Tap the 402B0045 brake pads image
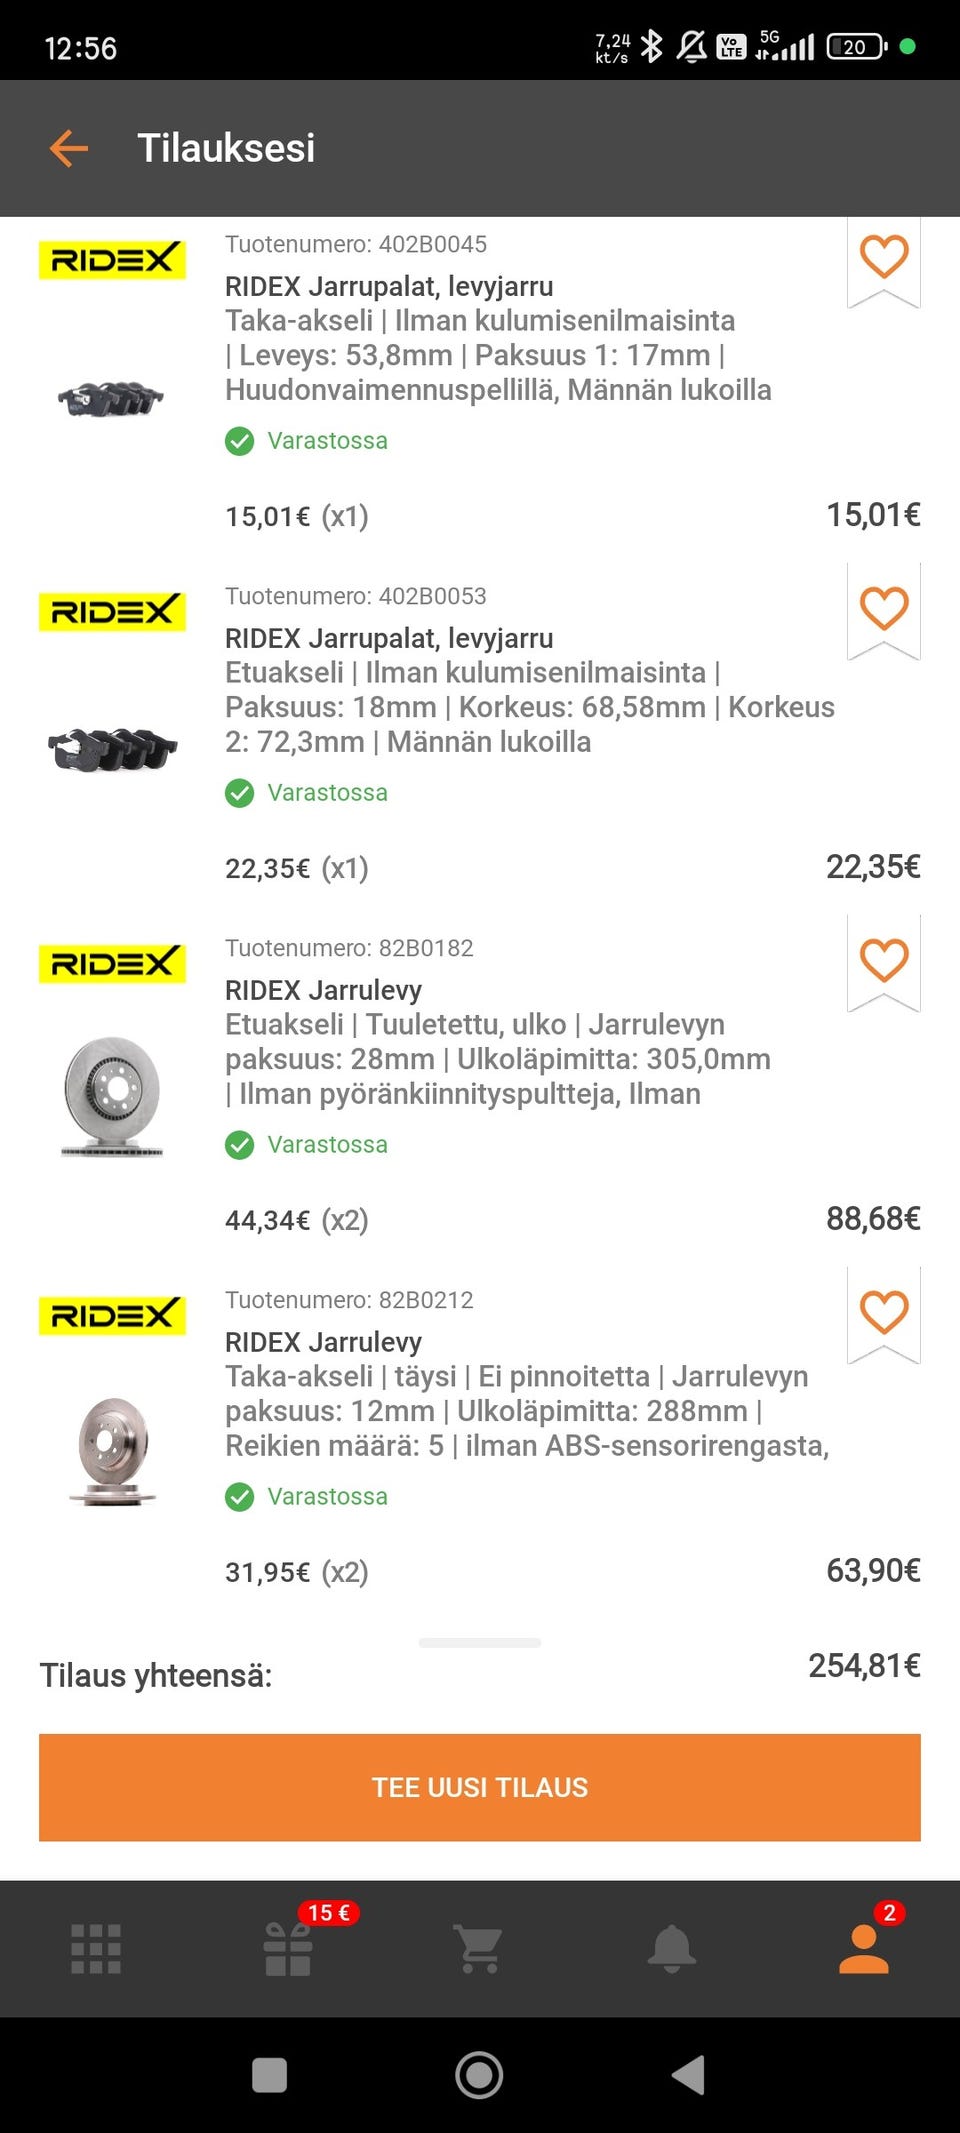The width and height of the screenshot is (960, 2133). (111, 398)
